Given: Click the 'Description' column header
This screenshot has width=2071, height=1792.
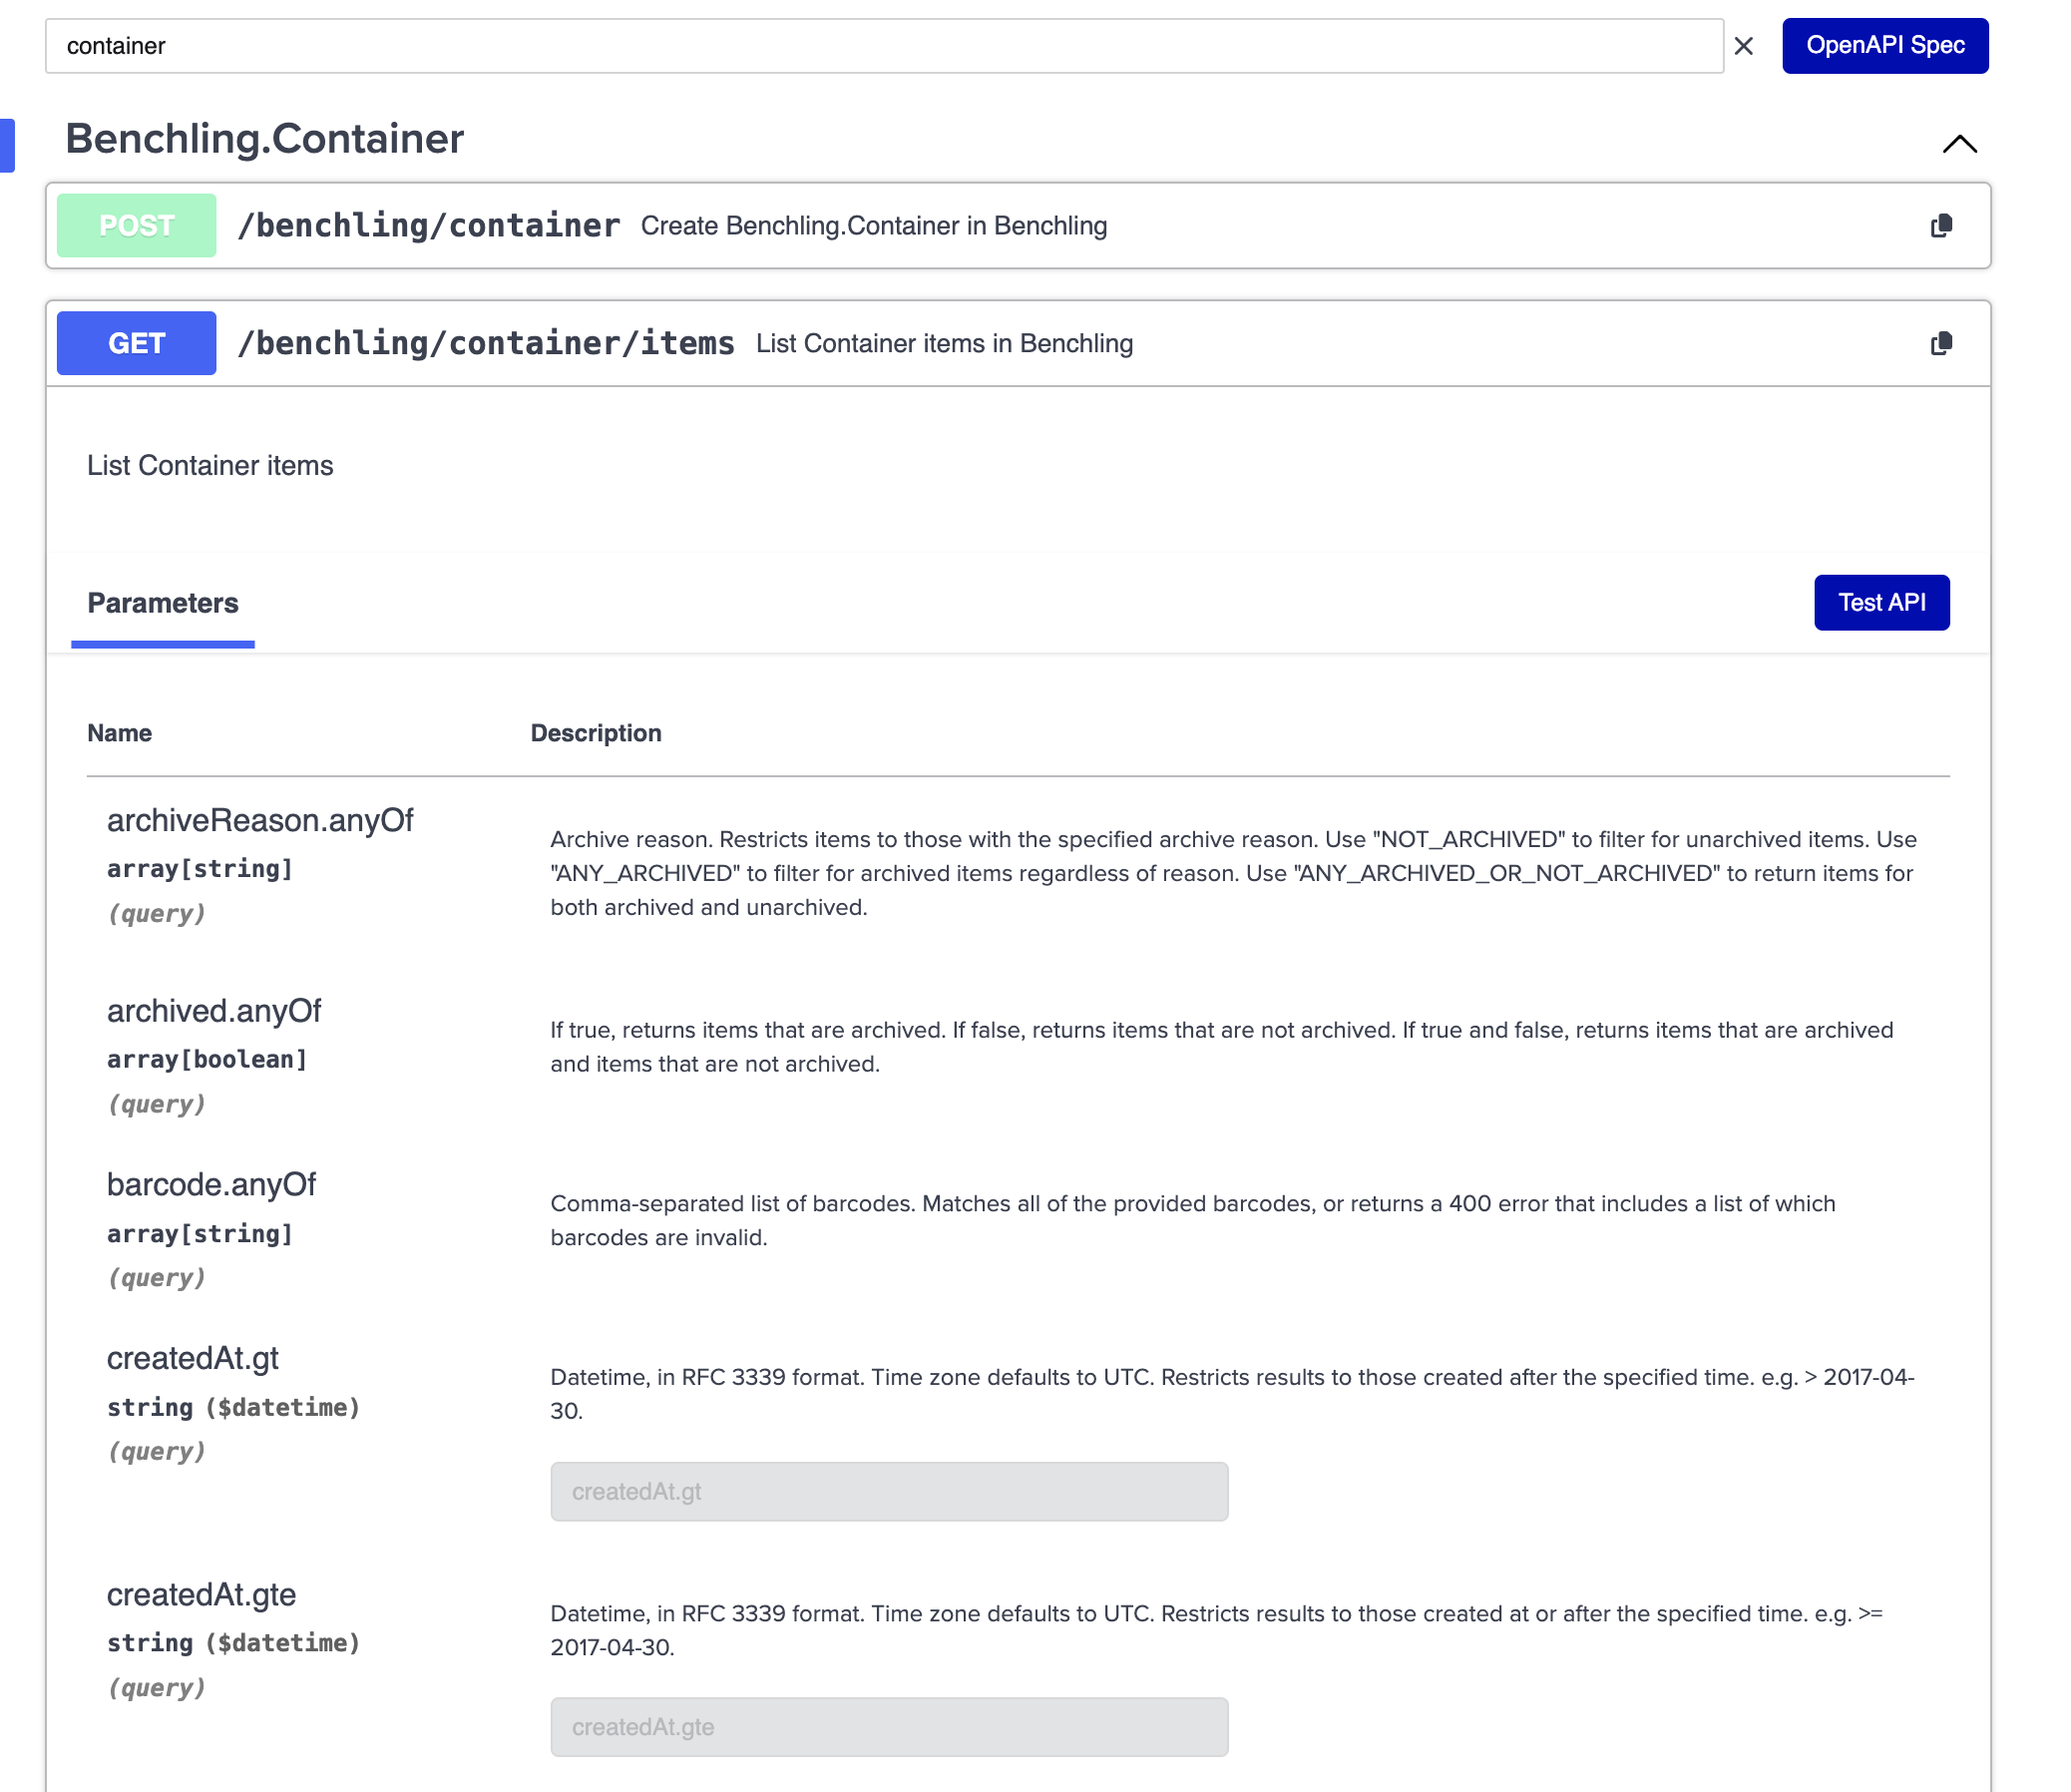Looking at the screenshot, I should click(x=596, y=734).
